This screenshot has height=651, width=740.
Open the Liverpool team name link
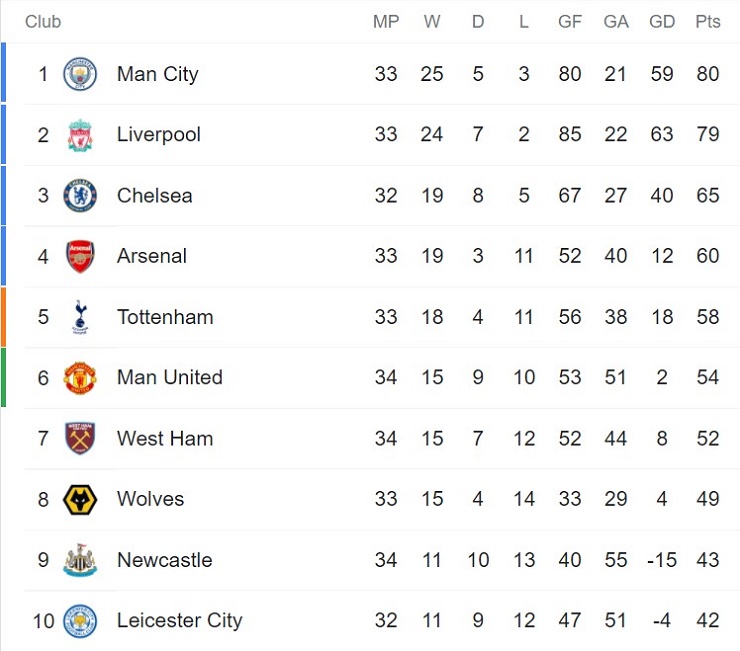pos(158,135)
